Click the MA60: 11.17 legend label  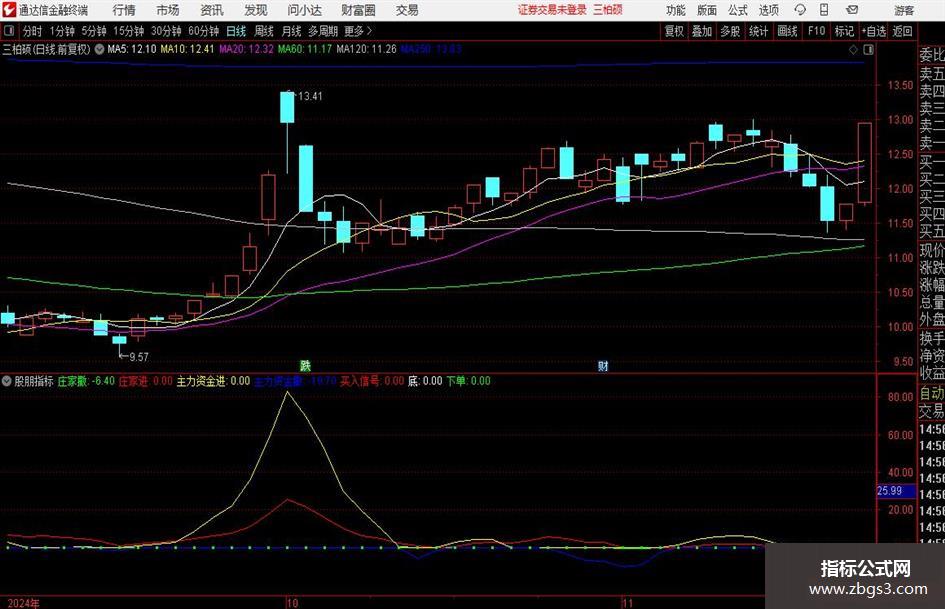305,49
